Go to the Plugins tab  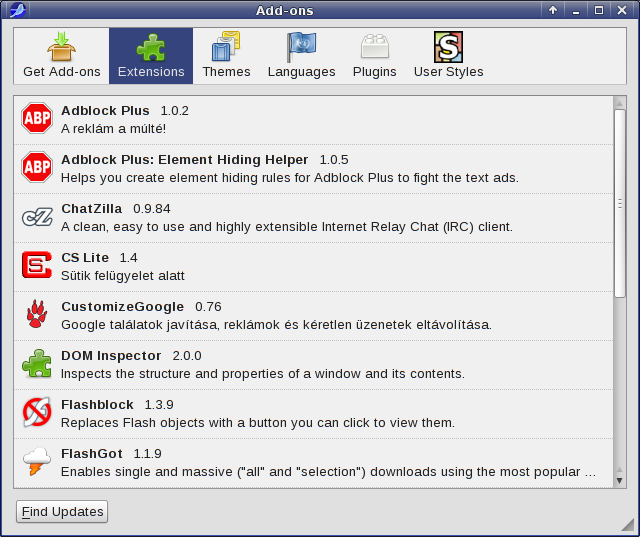(375, 56)
